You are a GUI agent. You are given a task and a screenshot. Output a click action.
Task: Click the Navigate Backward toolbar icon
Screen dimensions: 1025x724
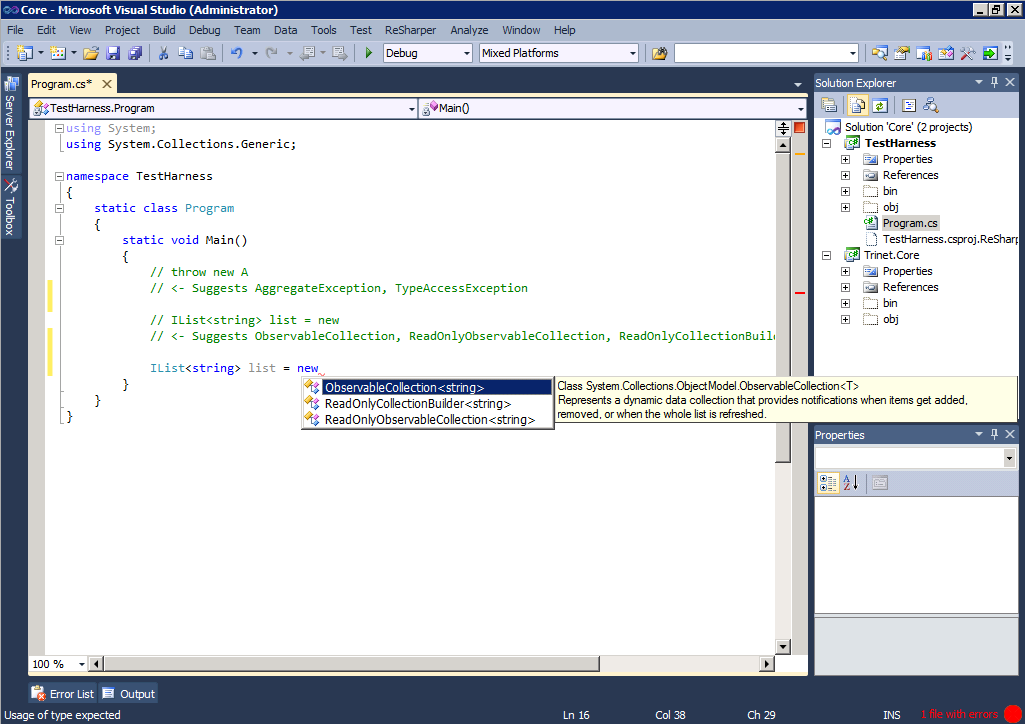pos(307,53)
